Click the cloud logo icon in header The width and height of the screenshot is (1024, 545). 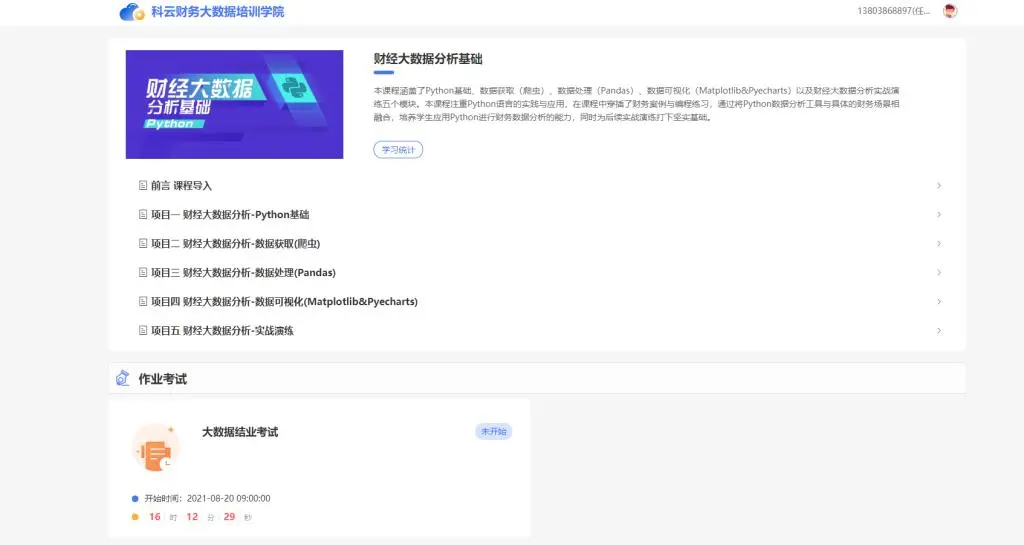coord(130,12)
